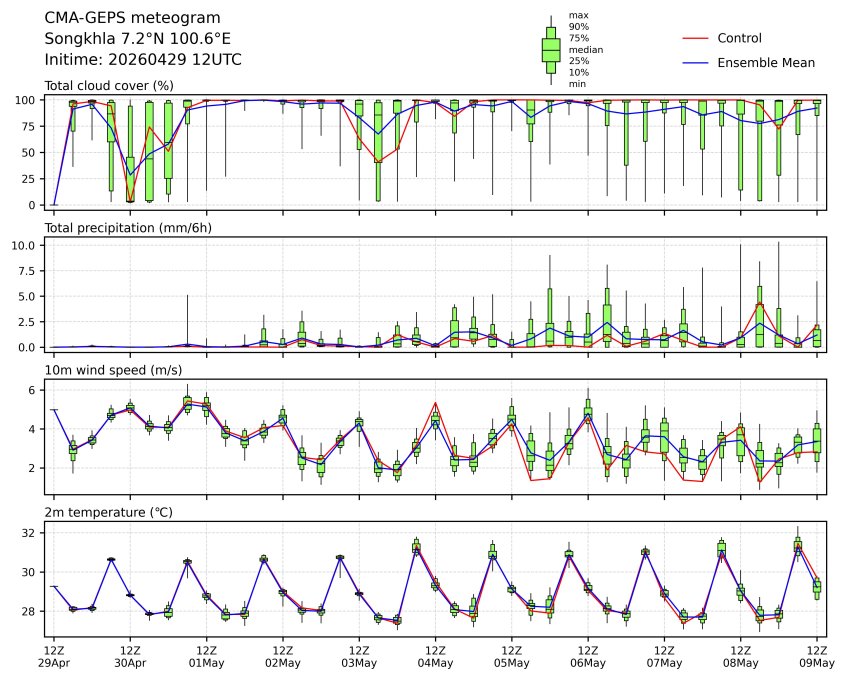Click the Songkhla 7.2°N 100.6°E location text

(138, 39)
